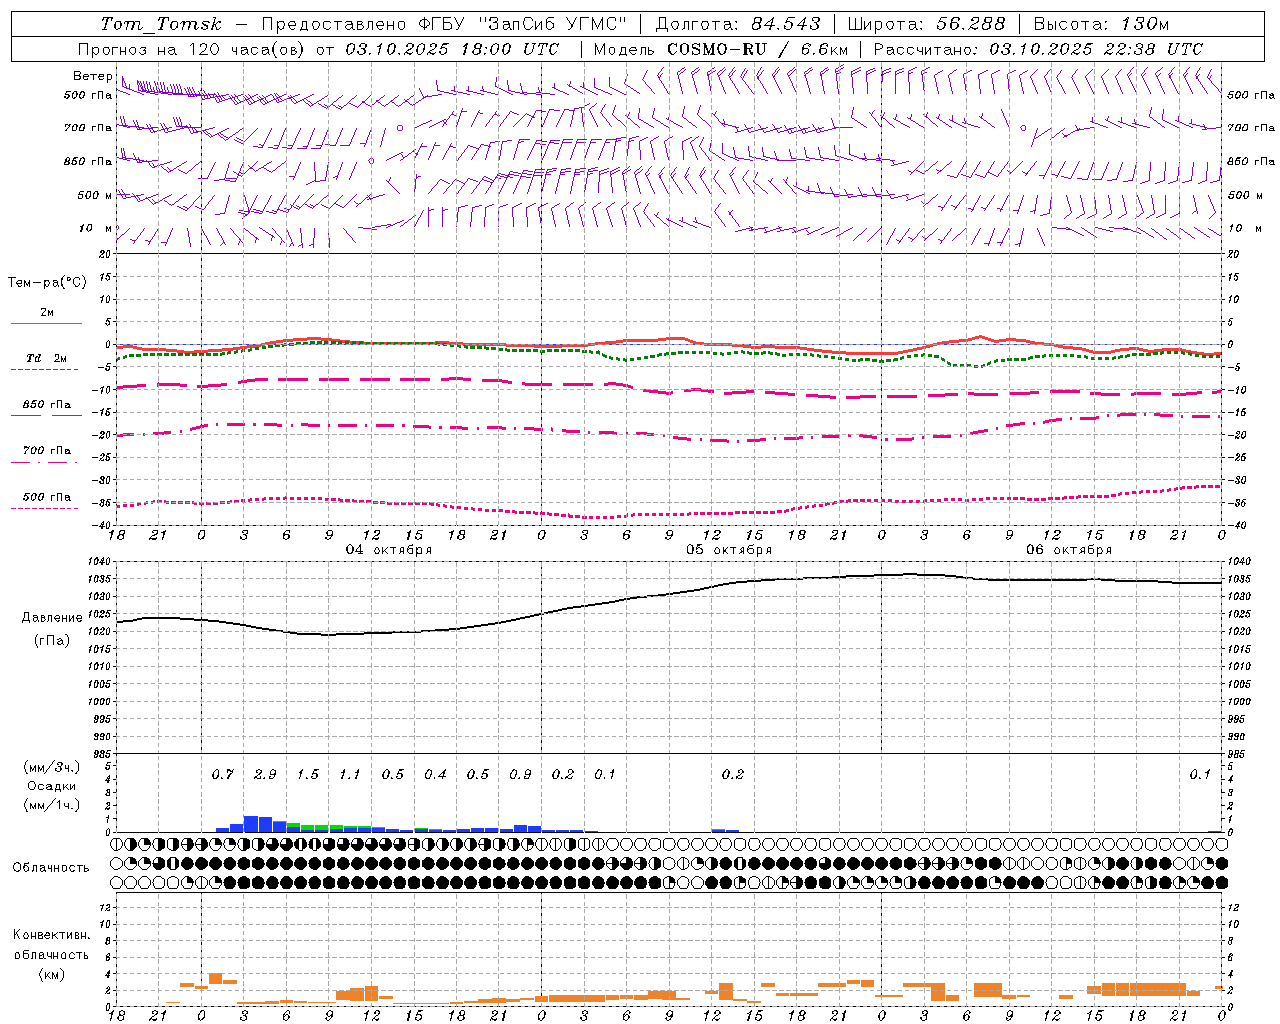Click the red line sample under 2м legend
This screenshot has width=1280, height=1024.
[46, 323]
